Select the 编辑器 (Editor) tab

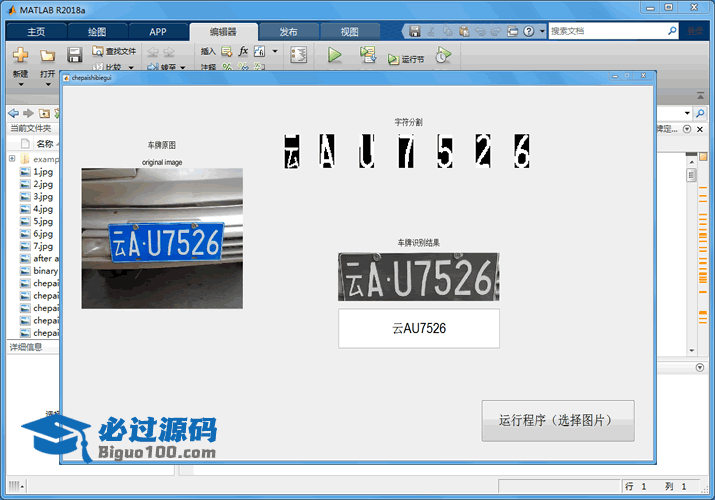click(223, 32)
